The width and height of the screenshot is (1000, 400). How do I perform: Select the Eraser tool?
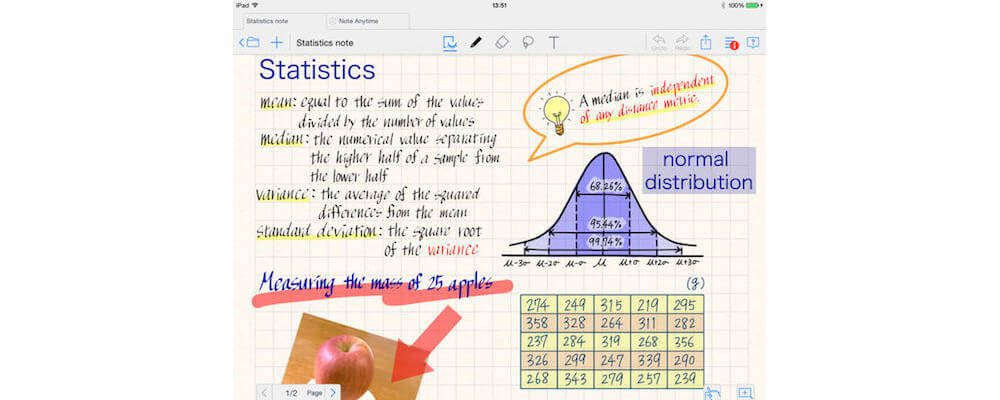502,43
